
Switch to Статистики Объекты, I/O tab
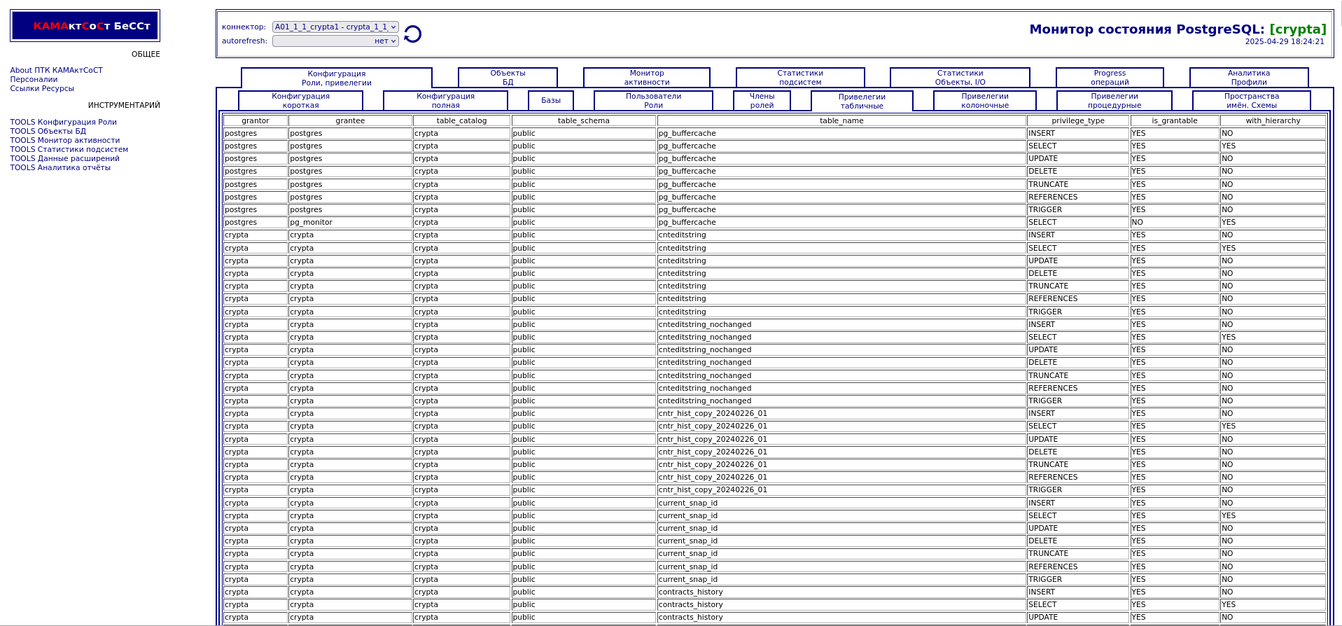tap(960, 77)
